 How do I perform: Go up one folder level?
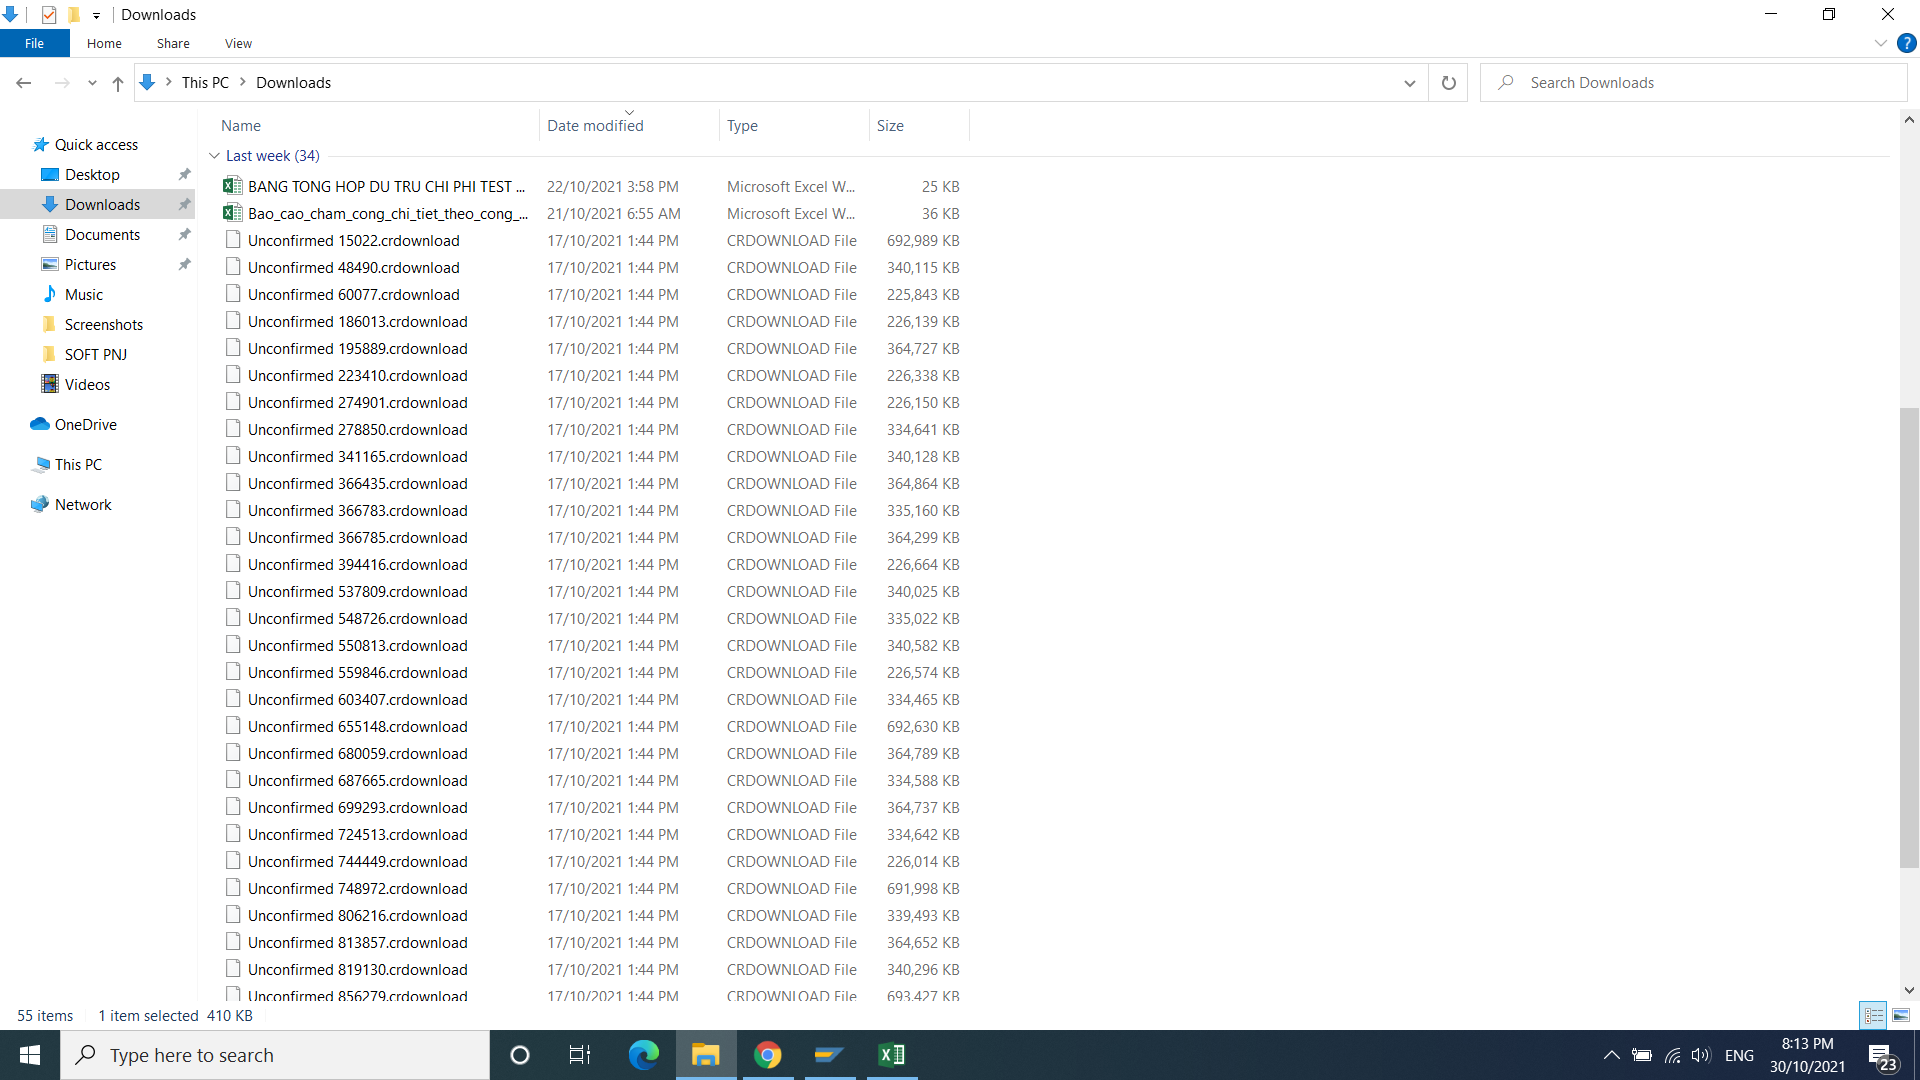point(118,83)
